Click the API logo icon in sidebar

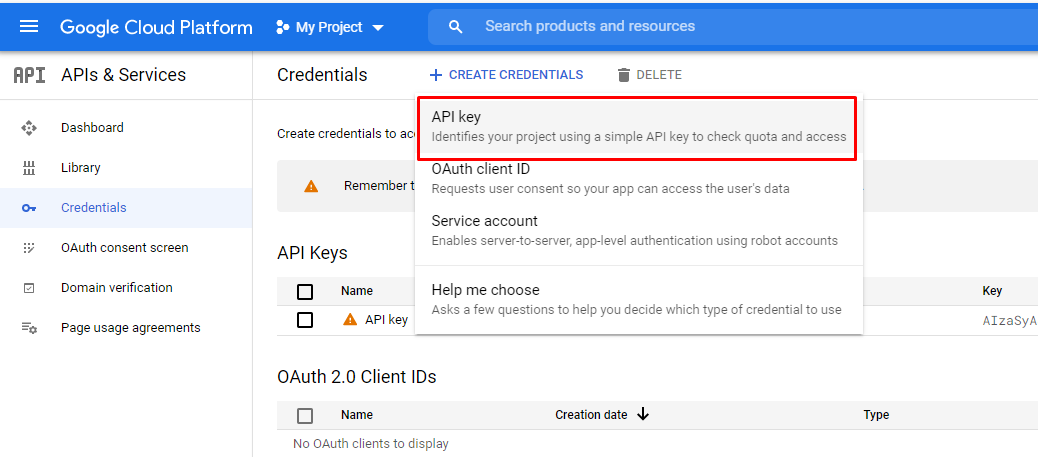(29, 75)
